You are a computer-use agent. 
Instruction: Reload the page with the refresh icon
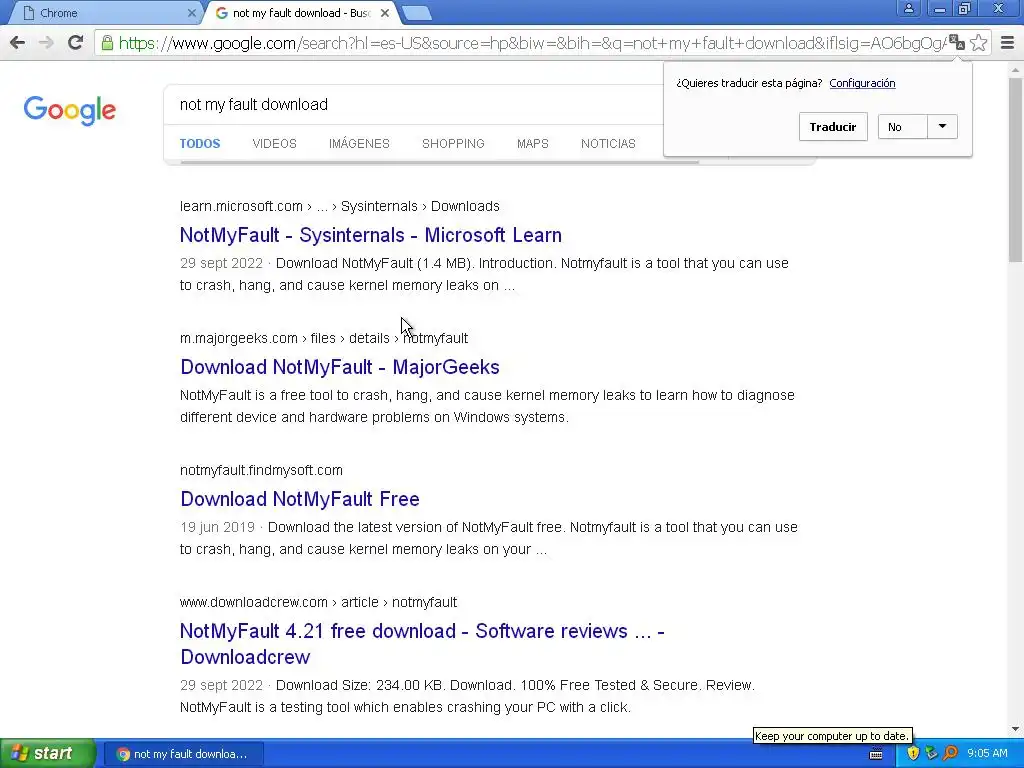click(76, 43)
